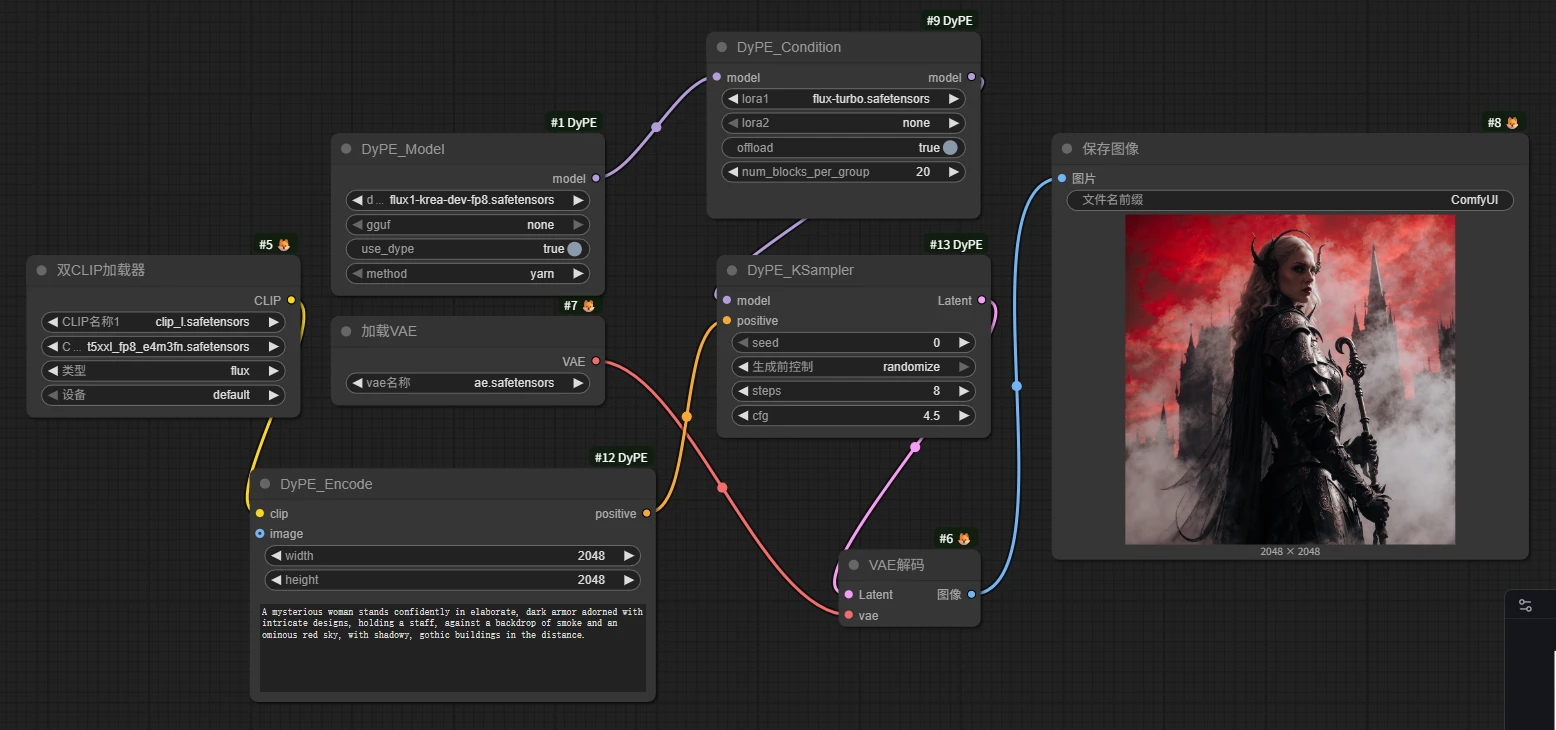1556x730 pixels.
Task: Increase the seed value with right arrow
Action: pos(964,343)
